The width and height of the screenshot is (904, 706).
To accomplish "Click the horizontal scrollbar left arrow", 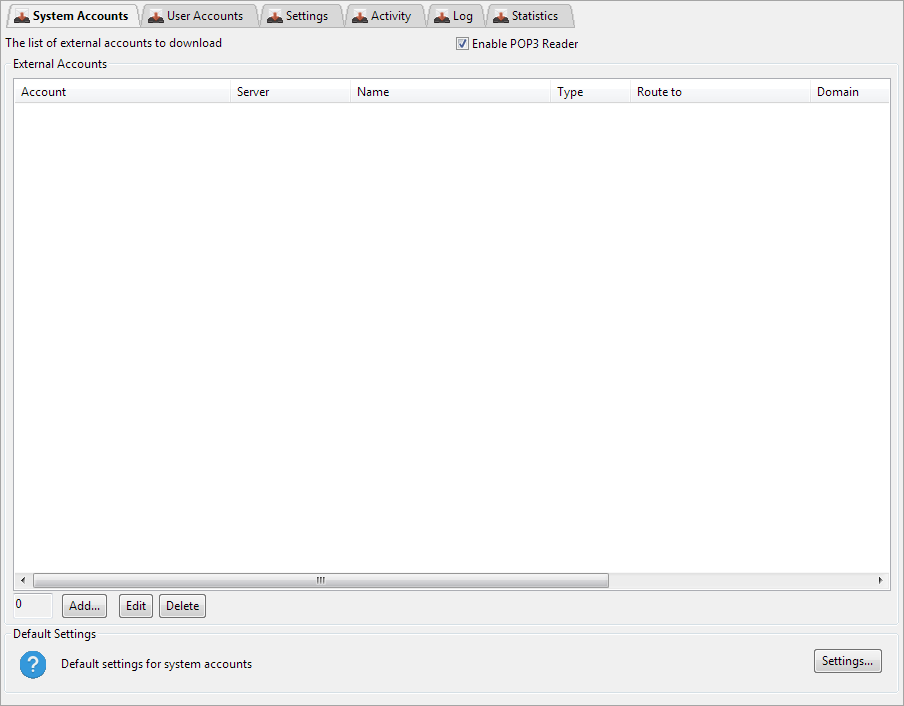I will (23, 580).
